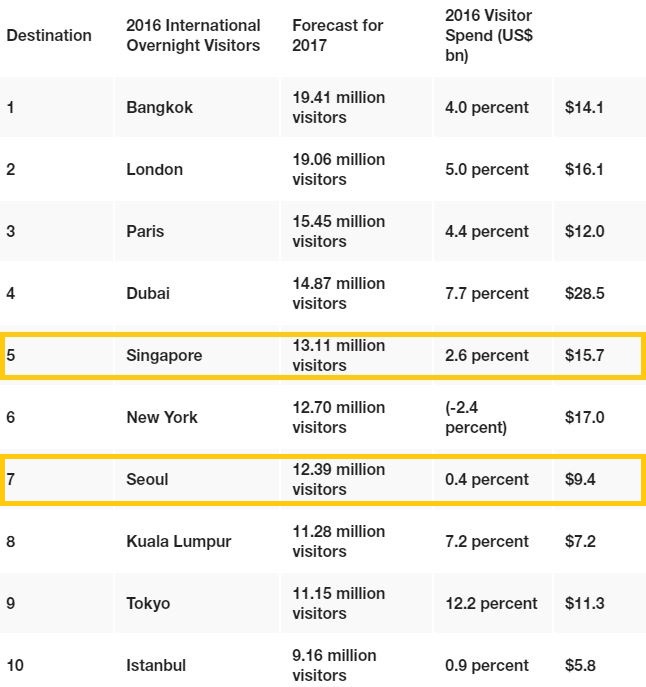Click the 2016 Visitor Spend header
The height and width of the screenshot is (687, 646).
point(489,35)
